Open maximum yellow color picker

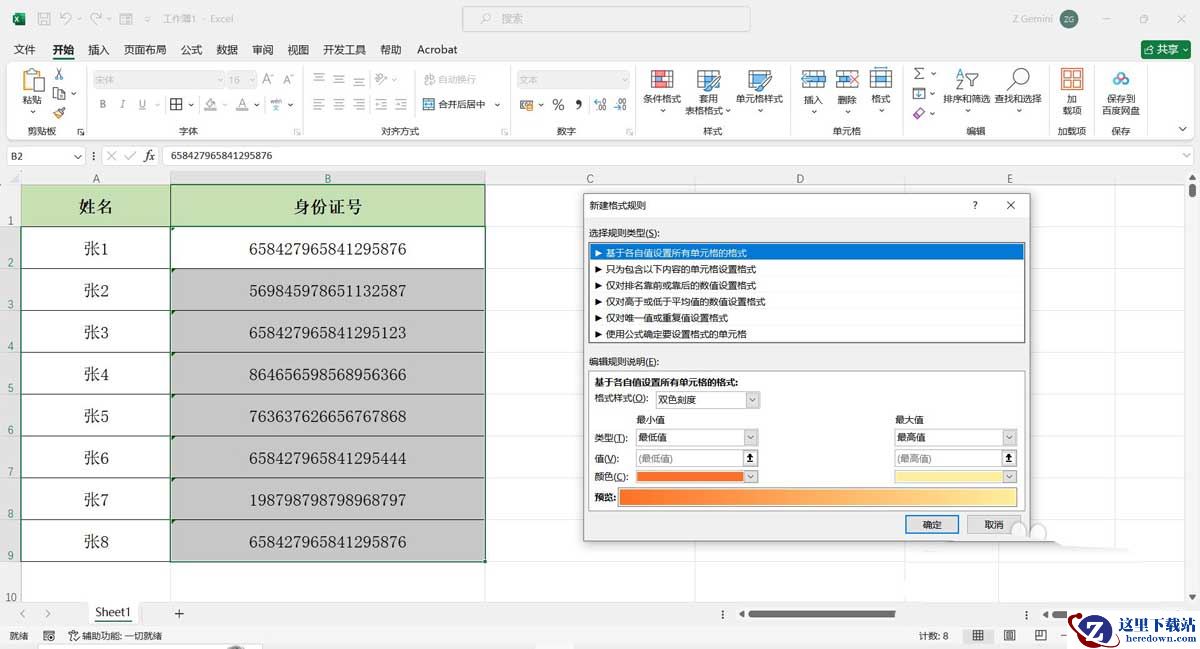click(x=956, y=477)
